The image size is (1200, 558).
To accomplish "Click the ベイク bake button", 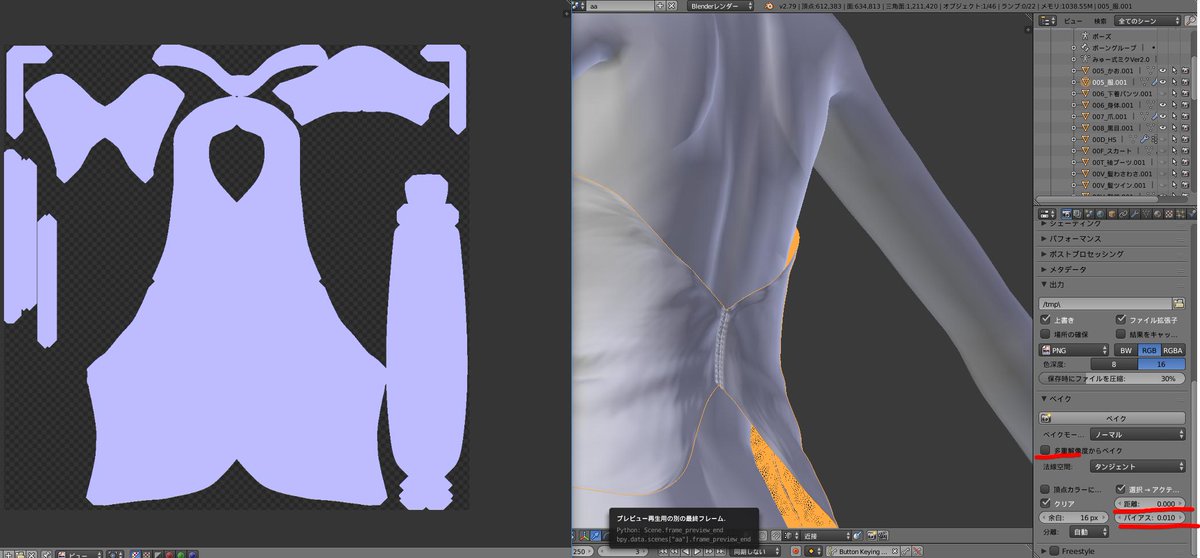I will click(1114, 418).
